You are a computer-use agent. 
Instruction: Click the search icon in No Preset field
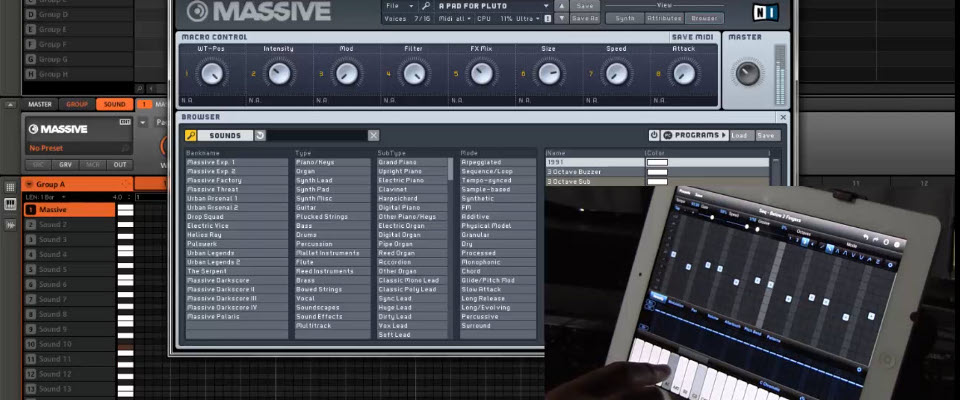[x=125, y=148]
